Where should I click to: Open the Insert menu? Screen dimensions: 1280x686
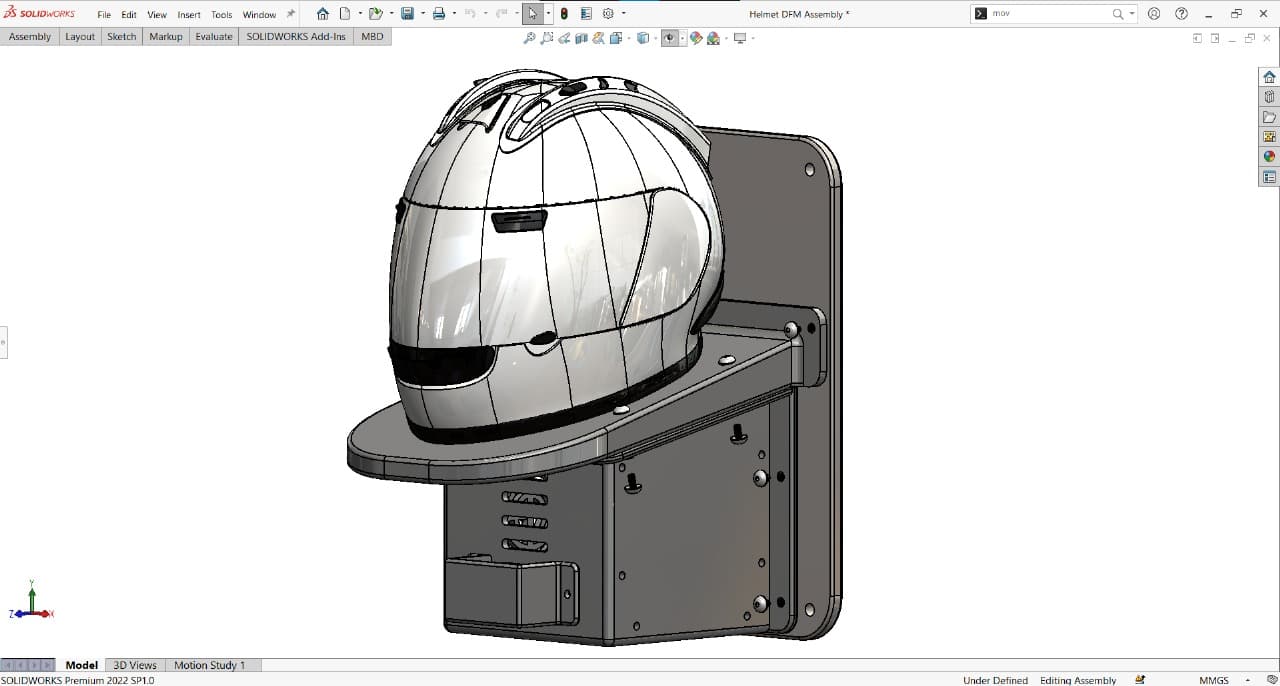(189, 15)
